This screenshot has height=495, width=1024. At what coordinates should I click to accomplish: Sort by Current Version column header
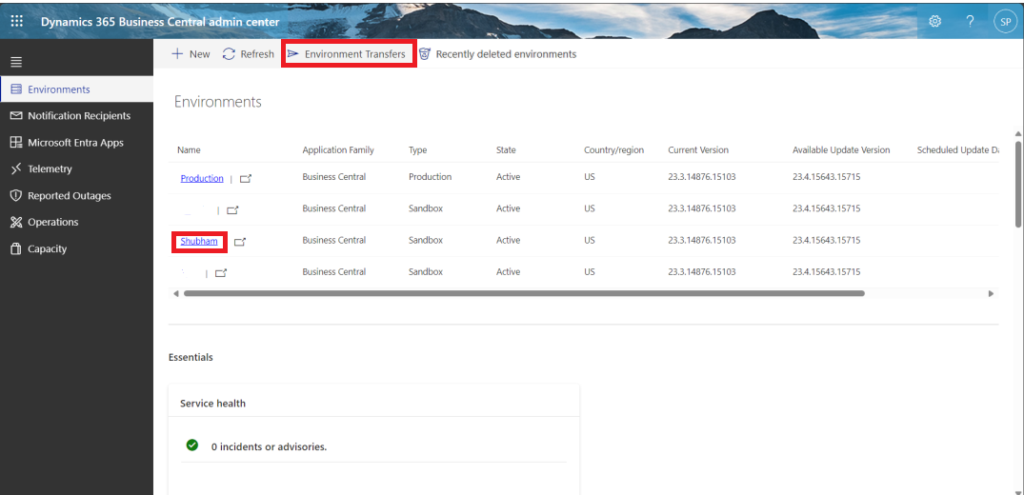coord(698,150)
